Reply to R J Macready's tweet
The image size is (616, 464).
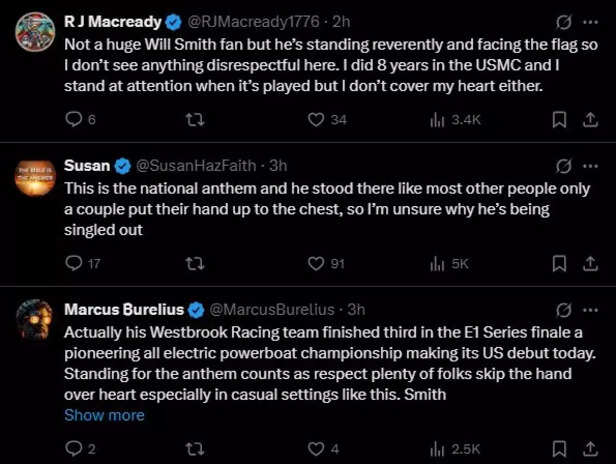click(x=73, y=120)
